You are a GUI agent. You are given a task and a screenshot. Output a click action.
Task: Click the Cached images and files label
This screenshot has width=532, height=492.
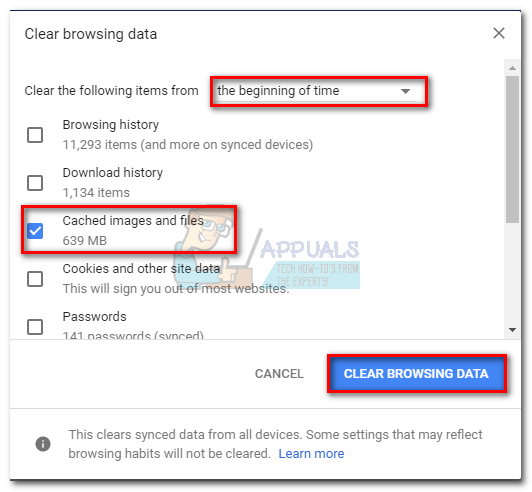click(133, 221)
